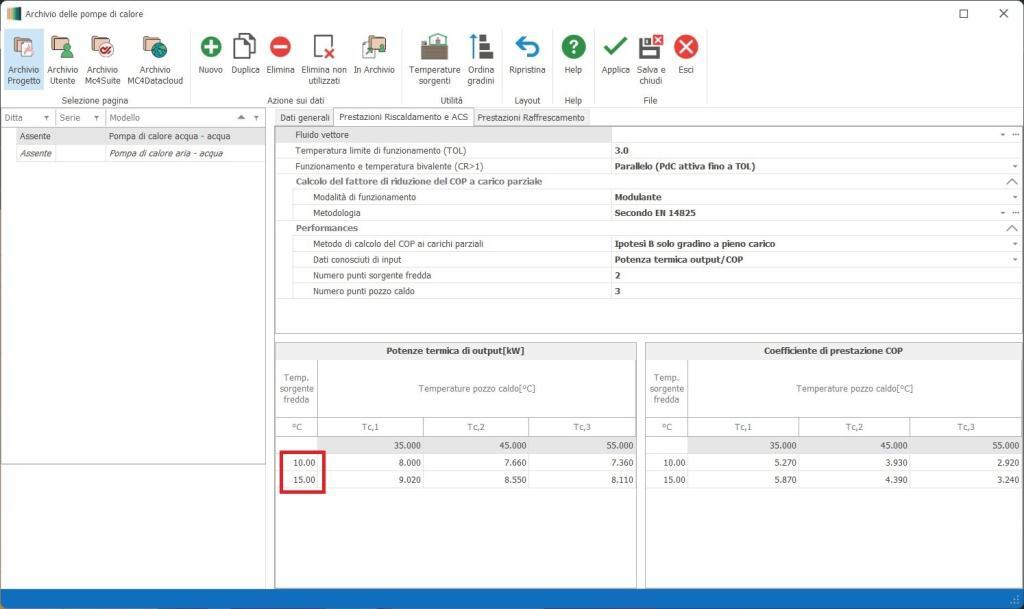Select the 7.360 output power cell

[582, 463]
